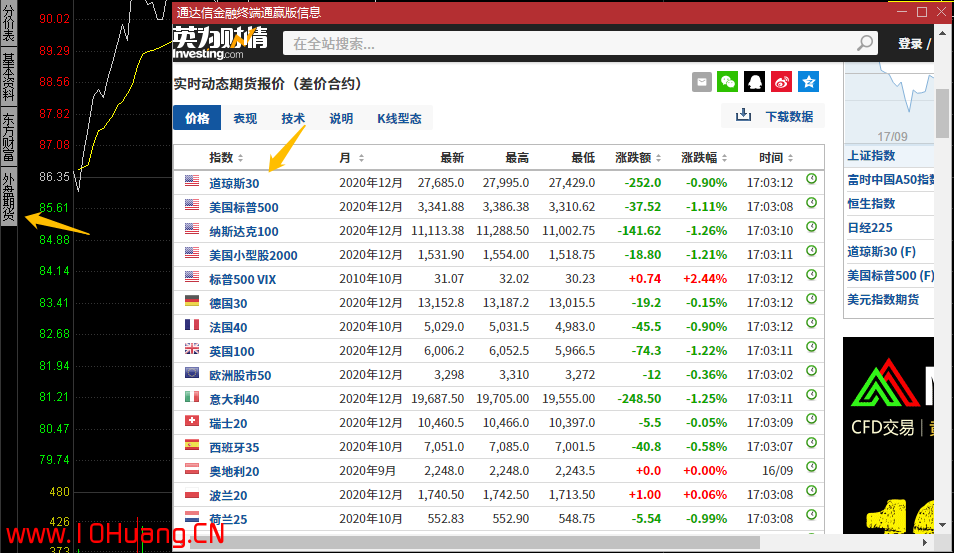Open 道琼斯30 (F) in the sidebar
Screen dimensions: 954x553
pos(882,251)
